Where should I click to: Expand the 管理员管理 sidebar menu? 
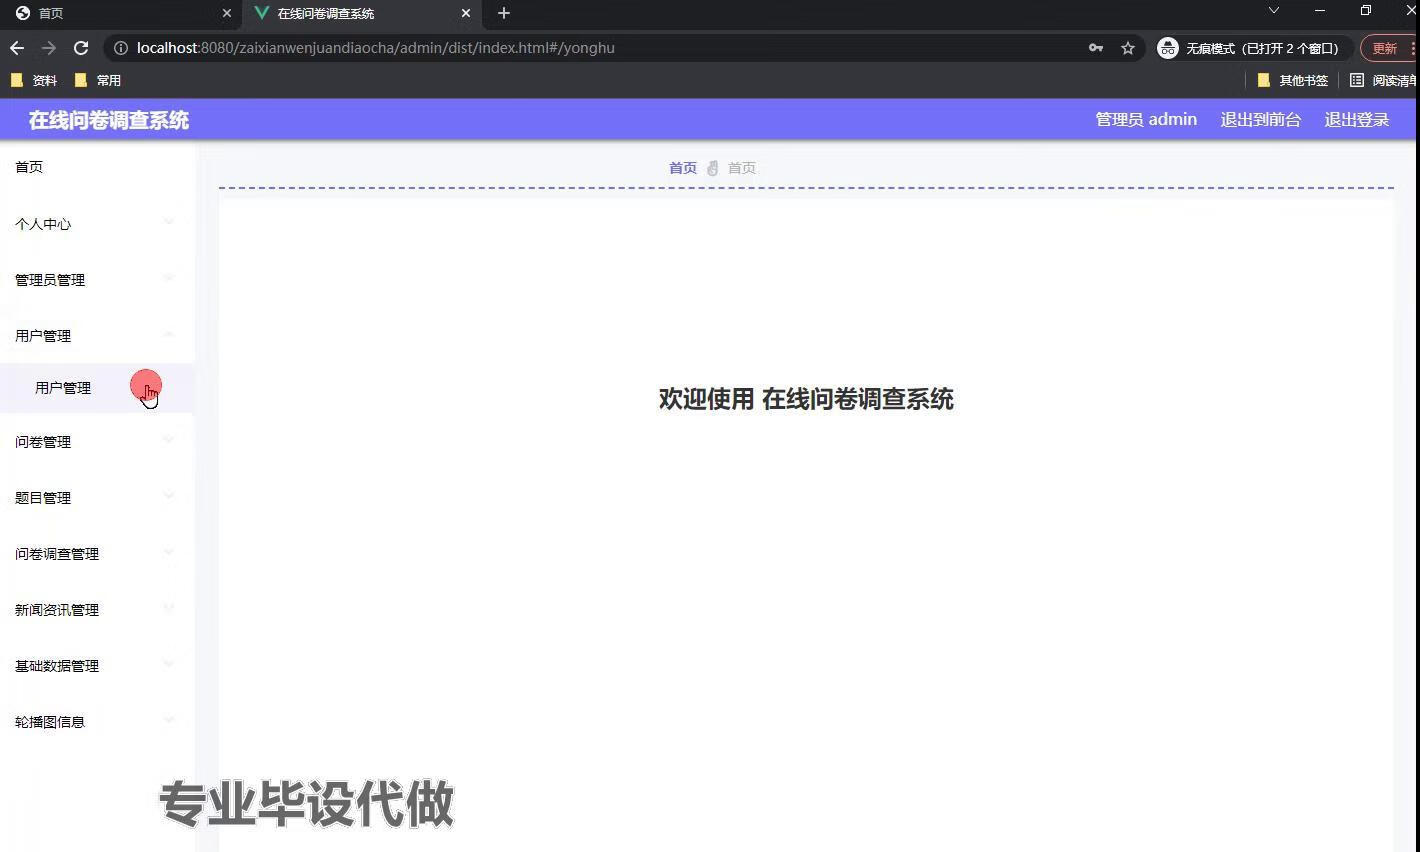[x=97, y=280]
